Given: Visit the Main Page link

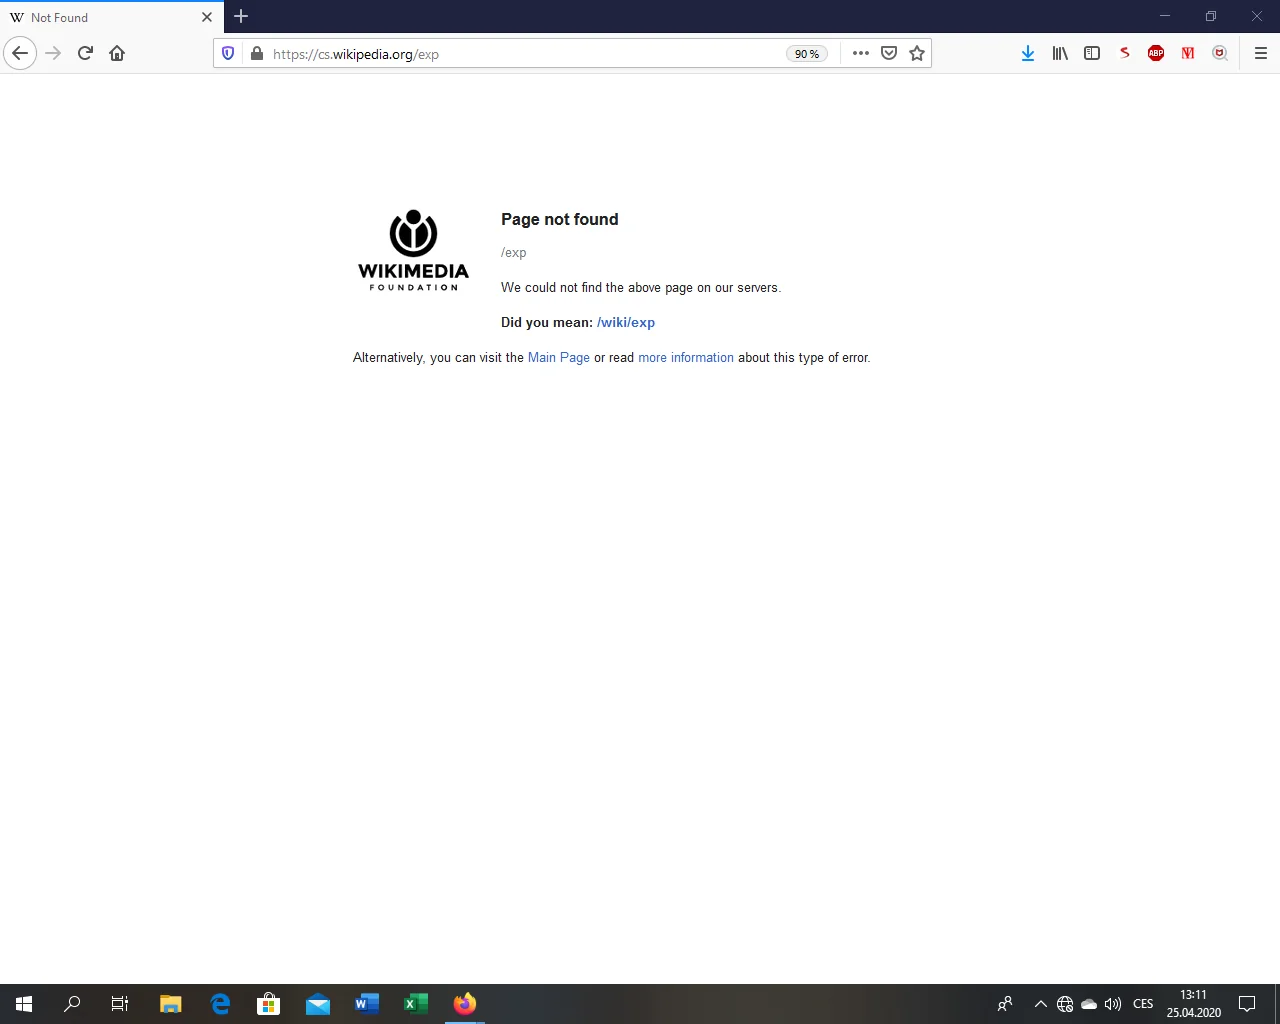Looking at the screenshot, I should 559,357.
